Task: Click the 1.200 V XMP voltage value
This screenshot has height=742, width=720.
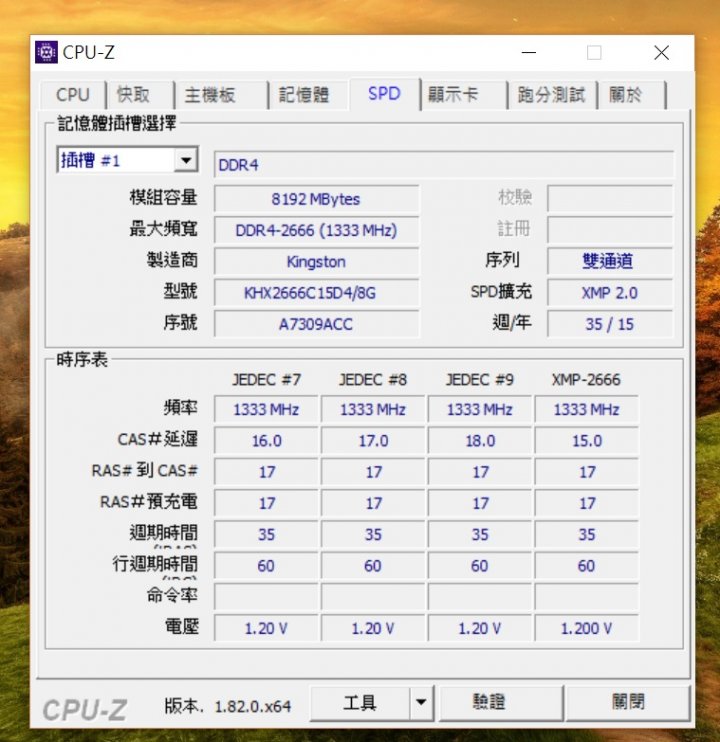Action: point(587,628)
